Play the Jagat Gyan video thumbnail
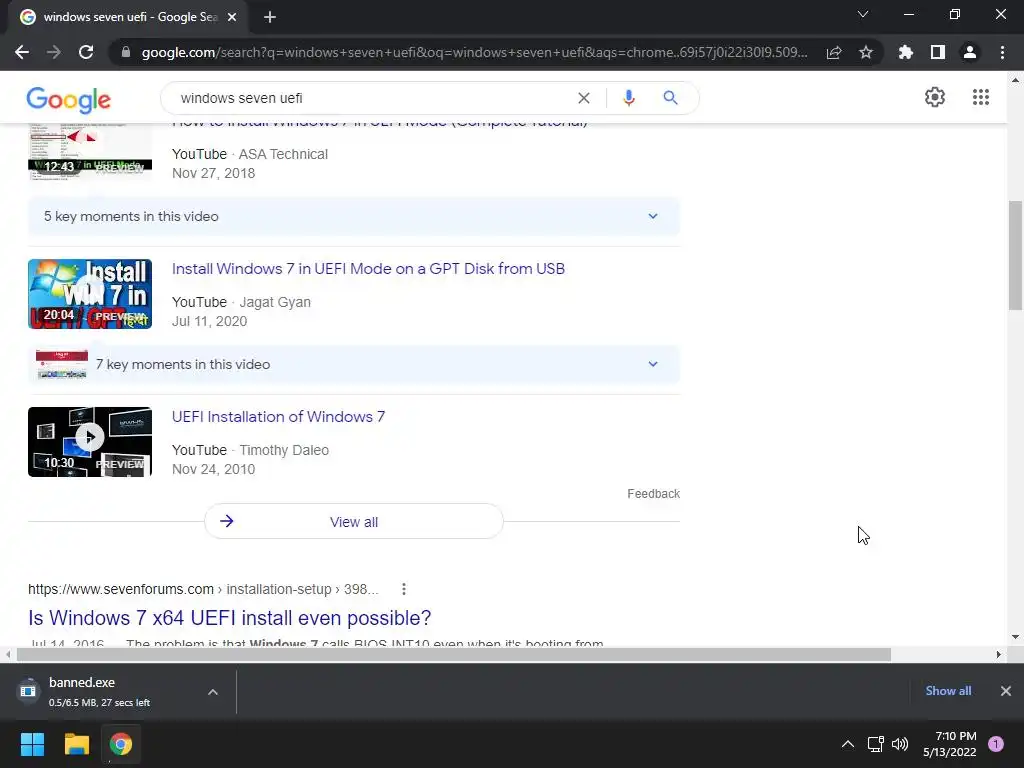Image resolution: width=1024 pixels, height=768 pixels. (90, 294)
